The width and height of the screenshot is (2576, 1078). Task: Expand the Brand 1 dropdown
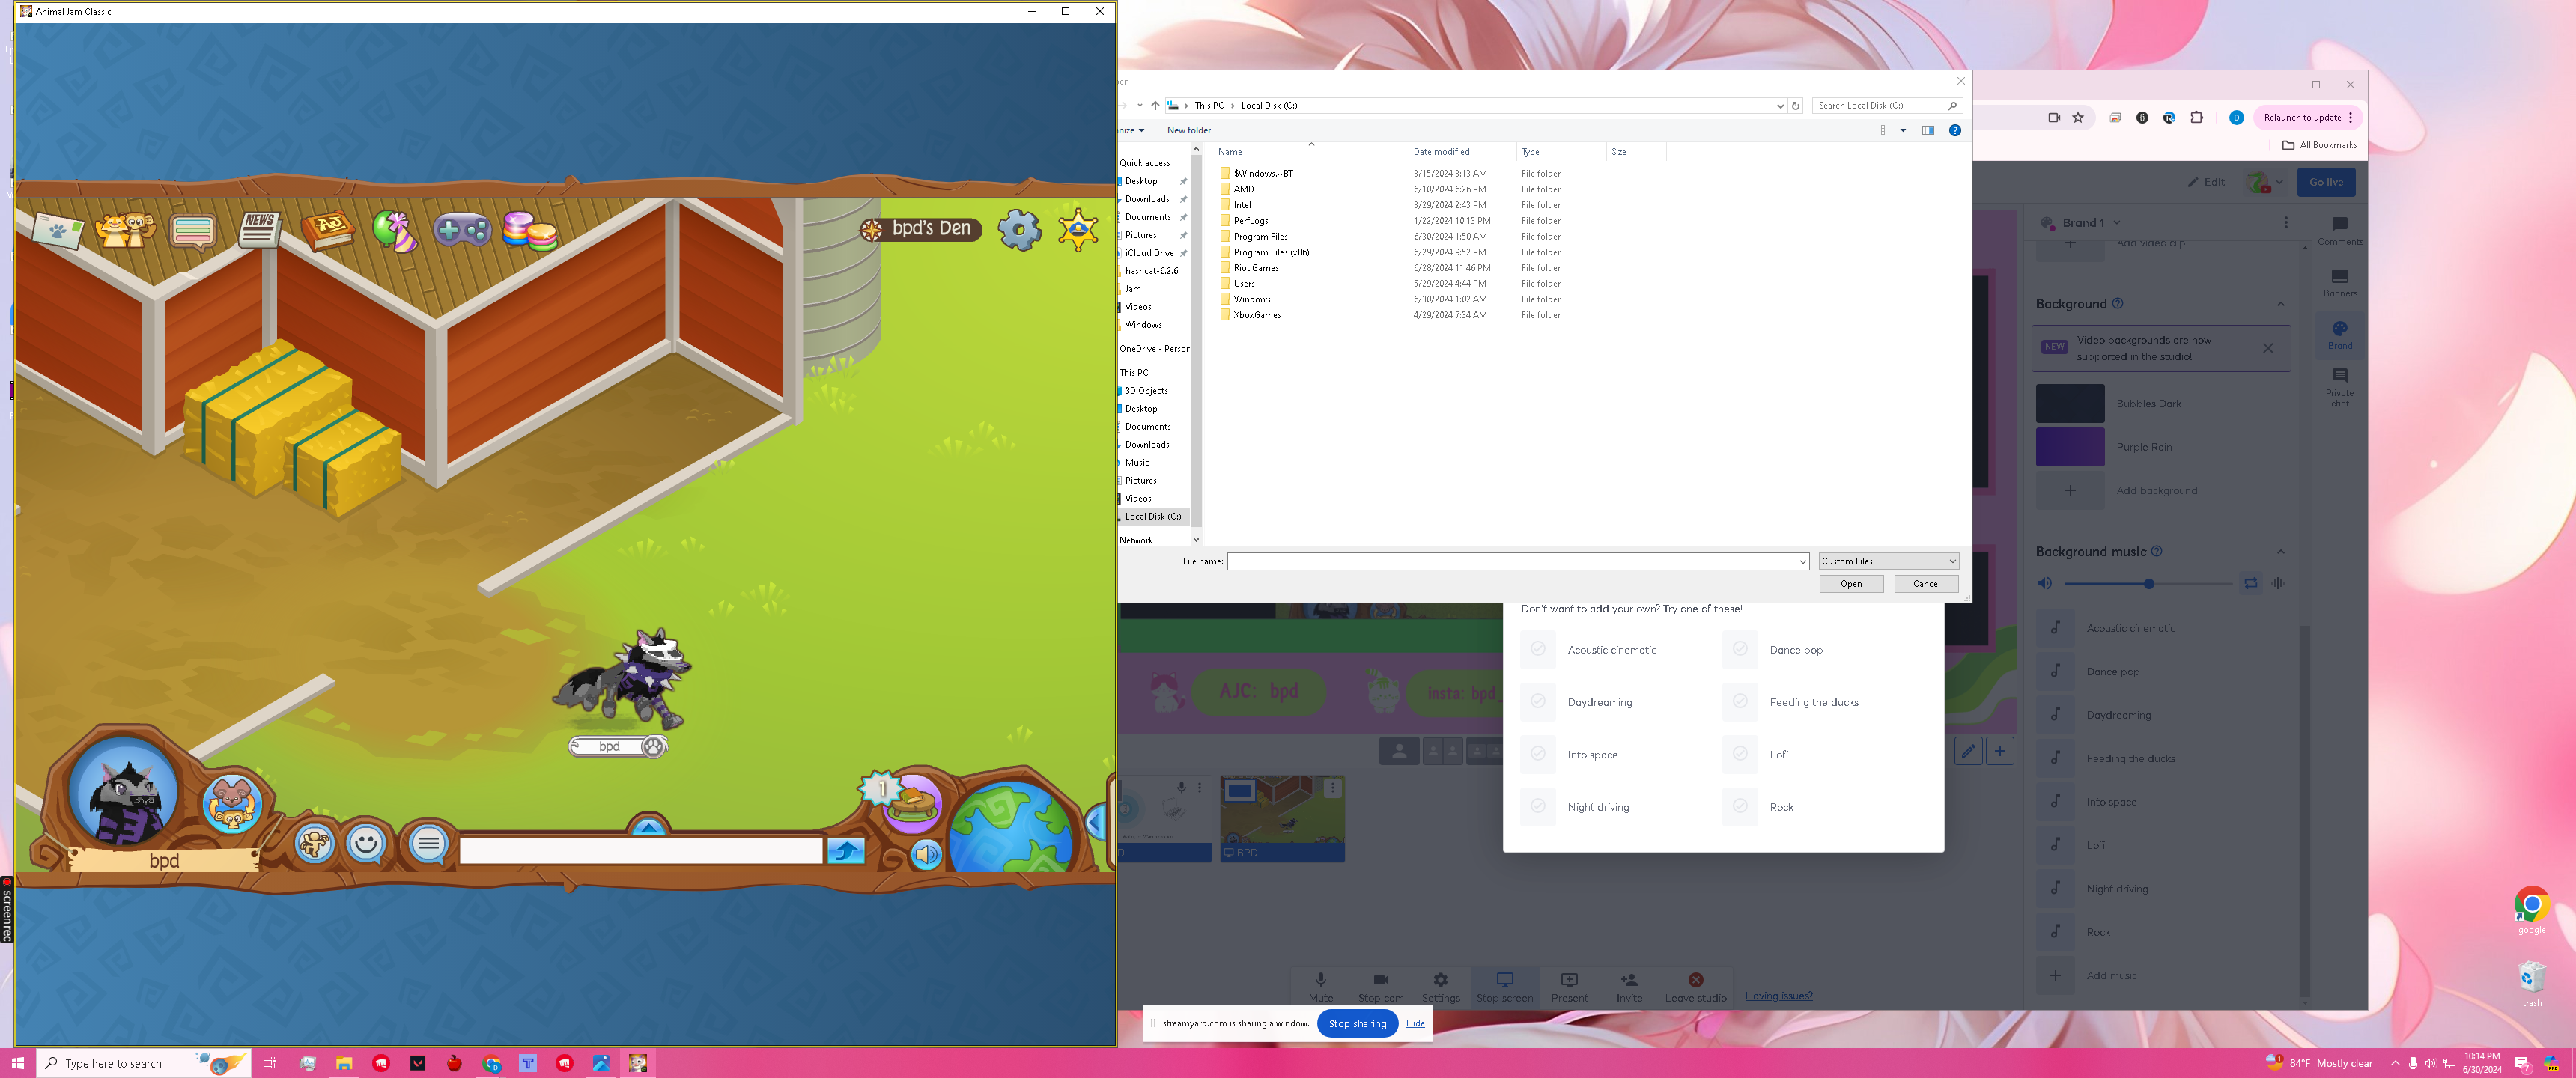[2117, 223]
